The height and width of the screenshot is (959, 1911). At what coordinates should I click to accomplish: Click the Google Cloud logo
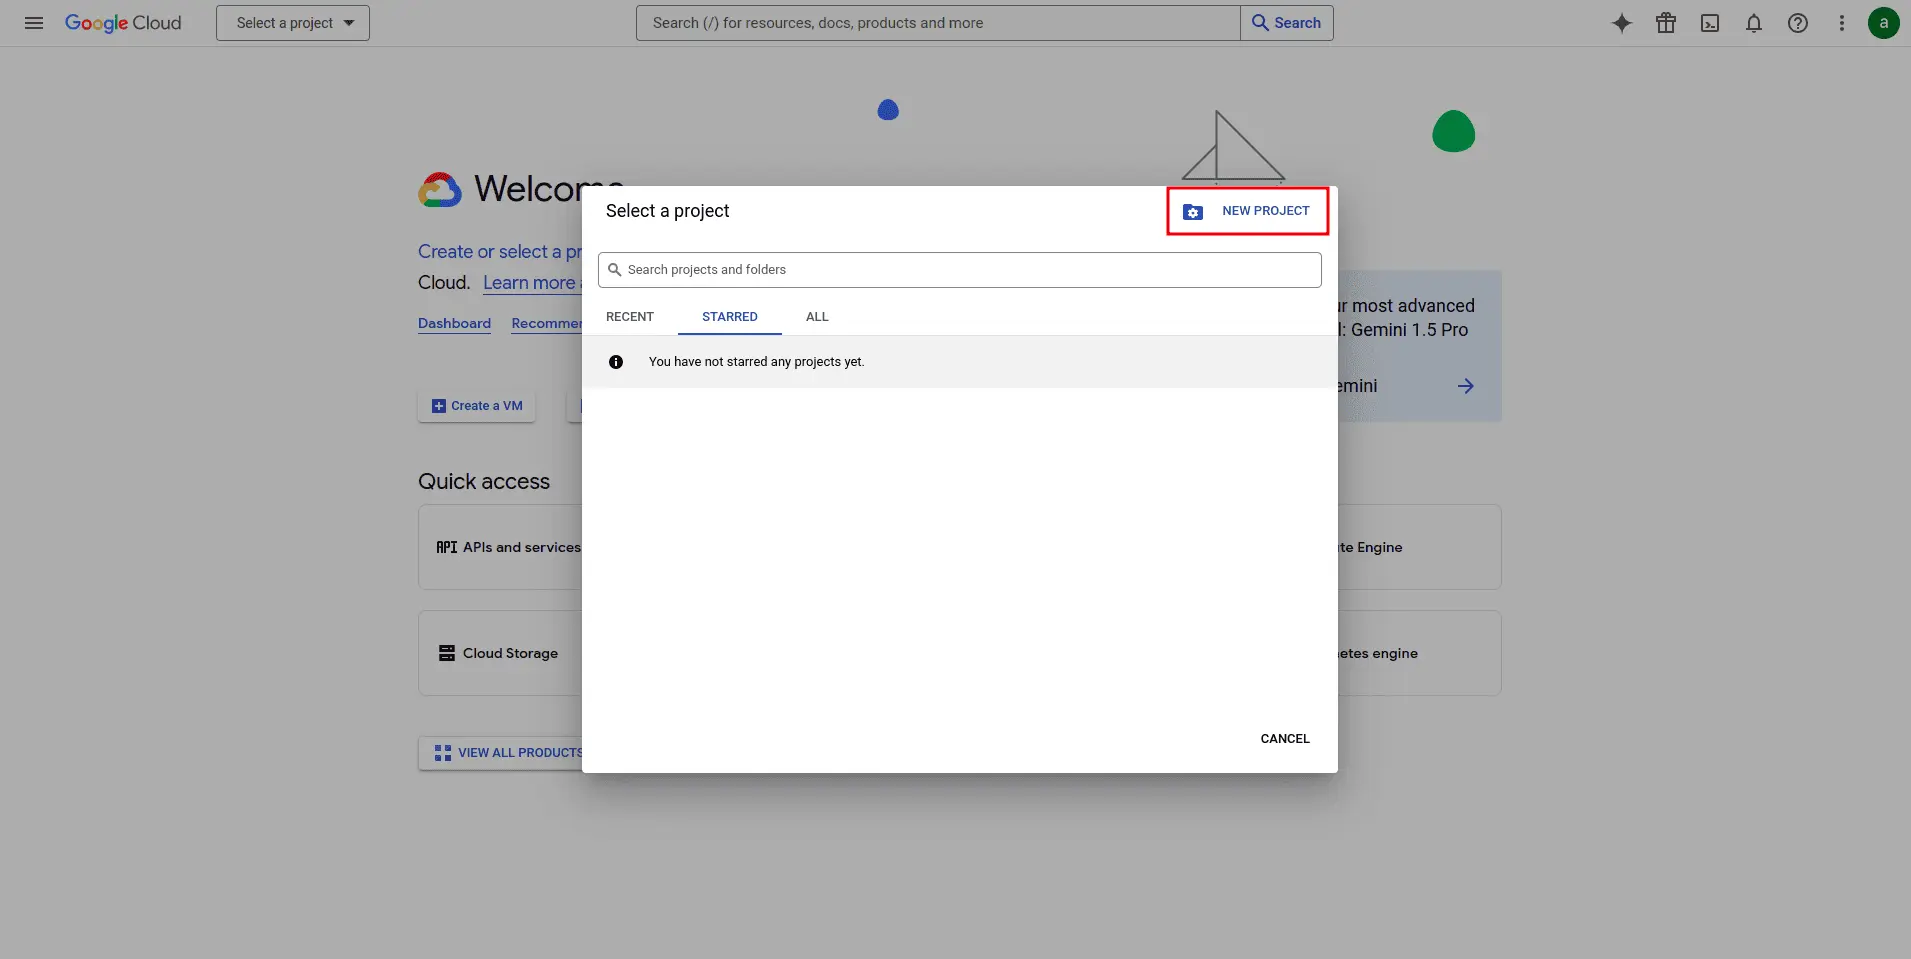123,23
